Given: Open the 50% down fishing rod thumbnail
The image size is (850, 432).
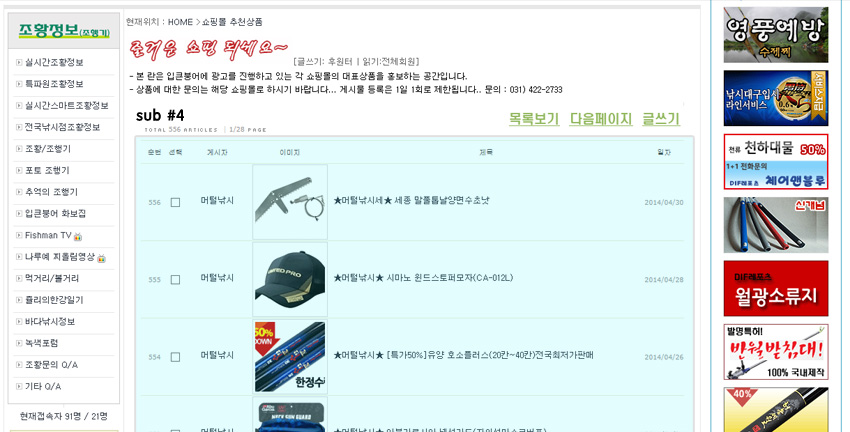Looking at the screenshot, I should coord(290,357).
